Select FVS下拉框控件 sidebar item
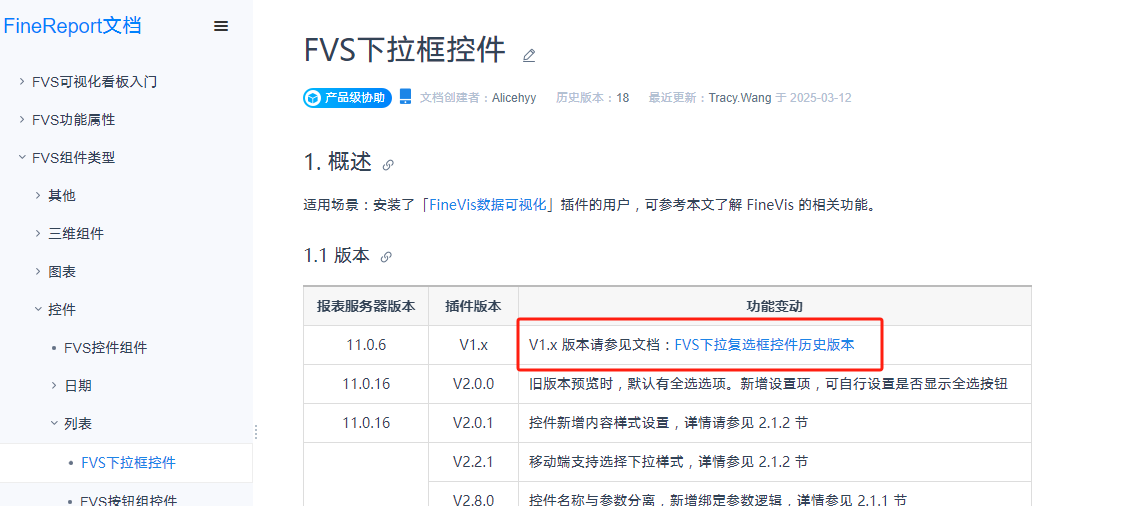1131x506 pixels. [128, 463]
